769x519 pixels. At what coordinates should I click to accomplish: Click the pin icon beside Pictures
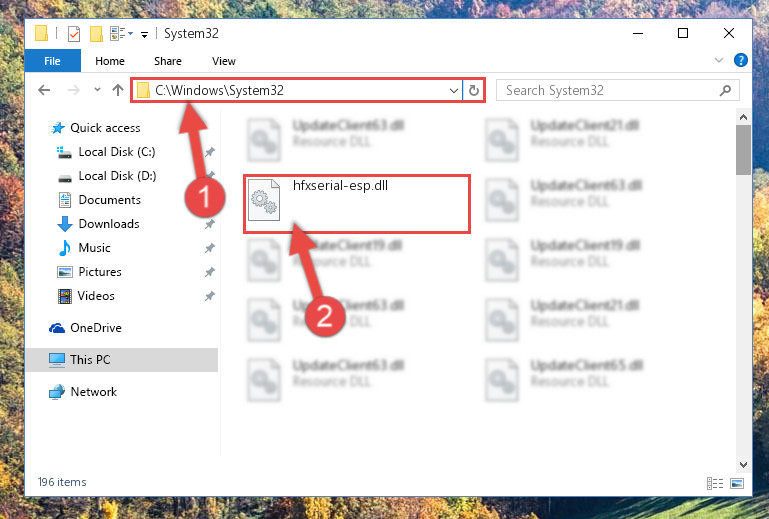[209, 272]
